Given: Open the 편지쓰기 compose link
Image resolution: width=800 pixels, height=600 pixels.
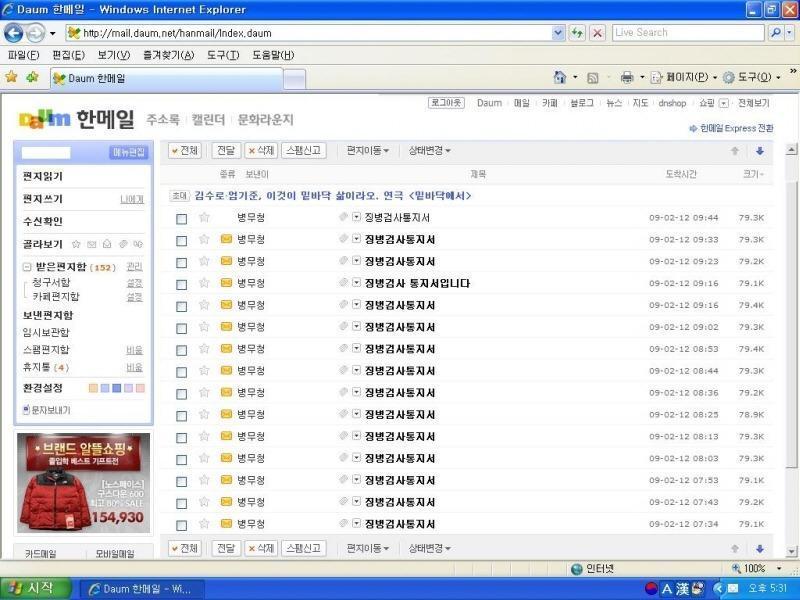Looking at the screenshot, I should click(42, 198).
